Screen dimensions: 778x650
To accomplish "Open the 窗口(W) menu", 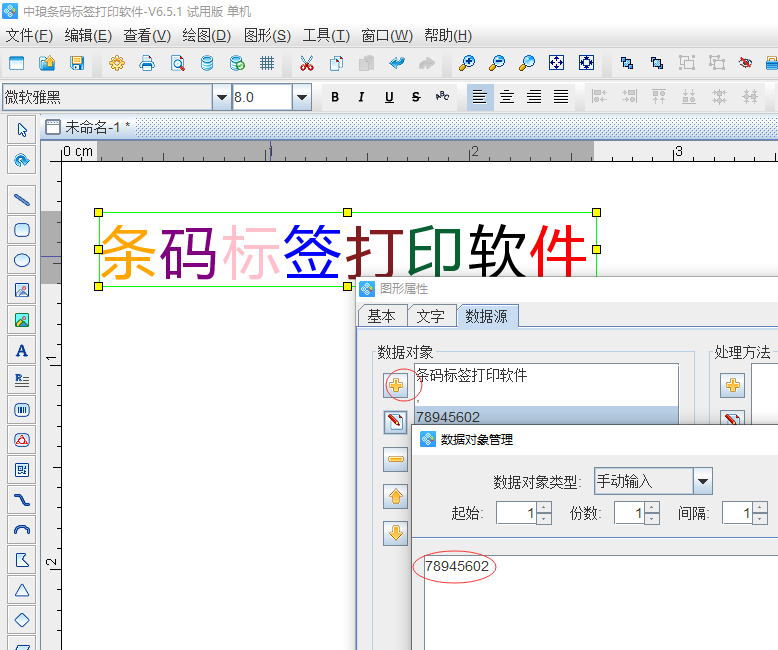I will [x=387, y=36].
